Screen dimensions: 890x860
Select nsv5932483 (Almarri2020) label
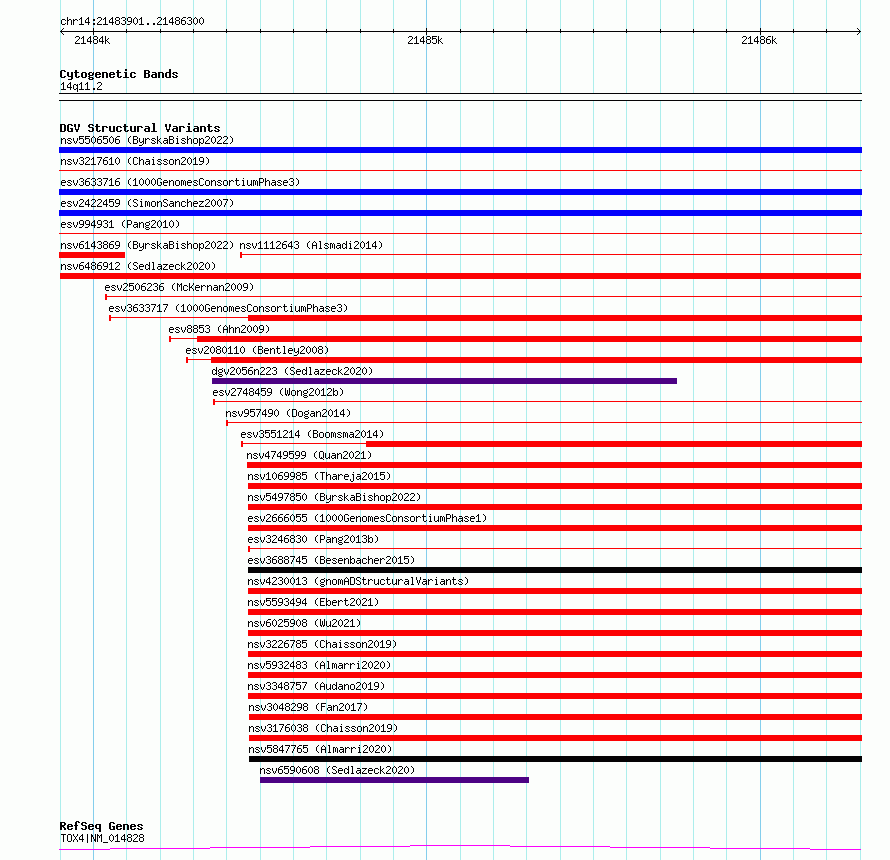coord(320,665)
